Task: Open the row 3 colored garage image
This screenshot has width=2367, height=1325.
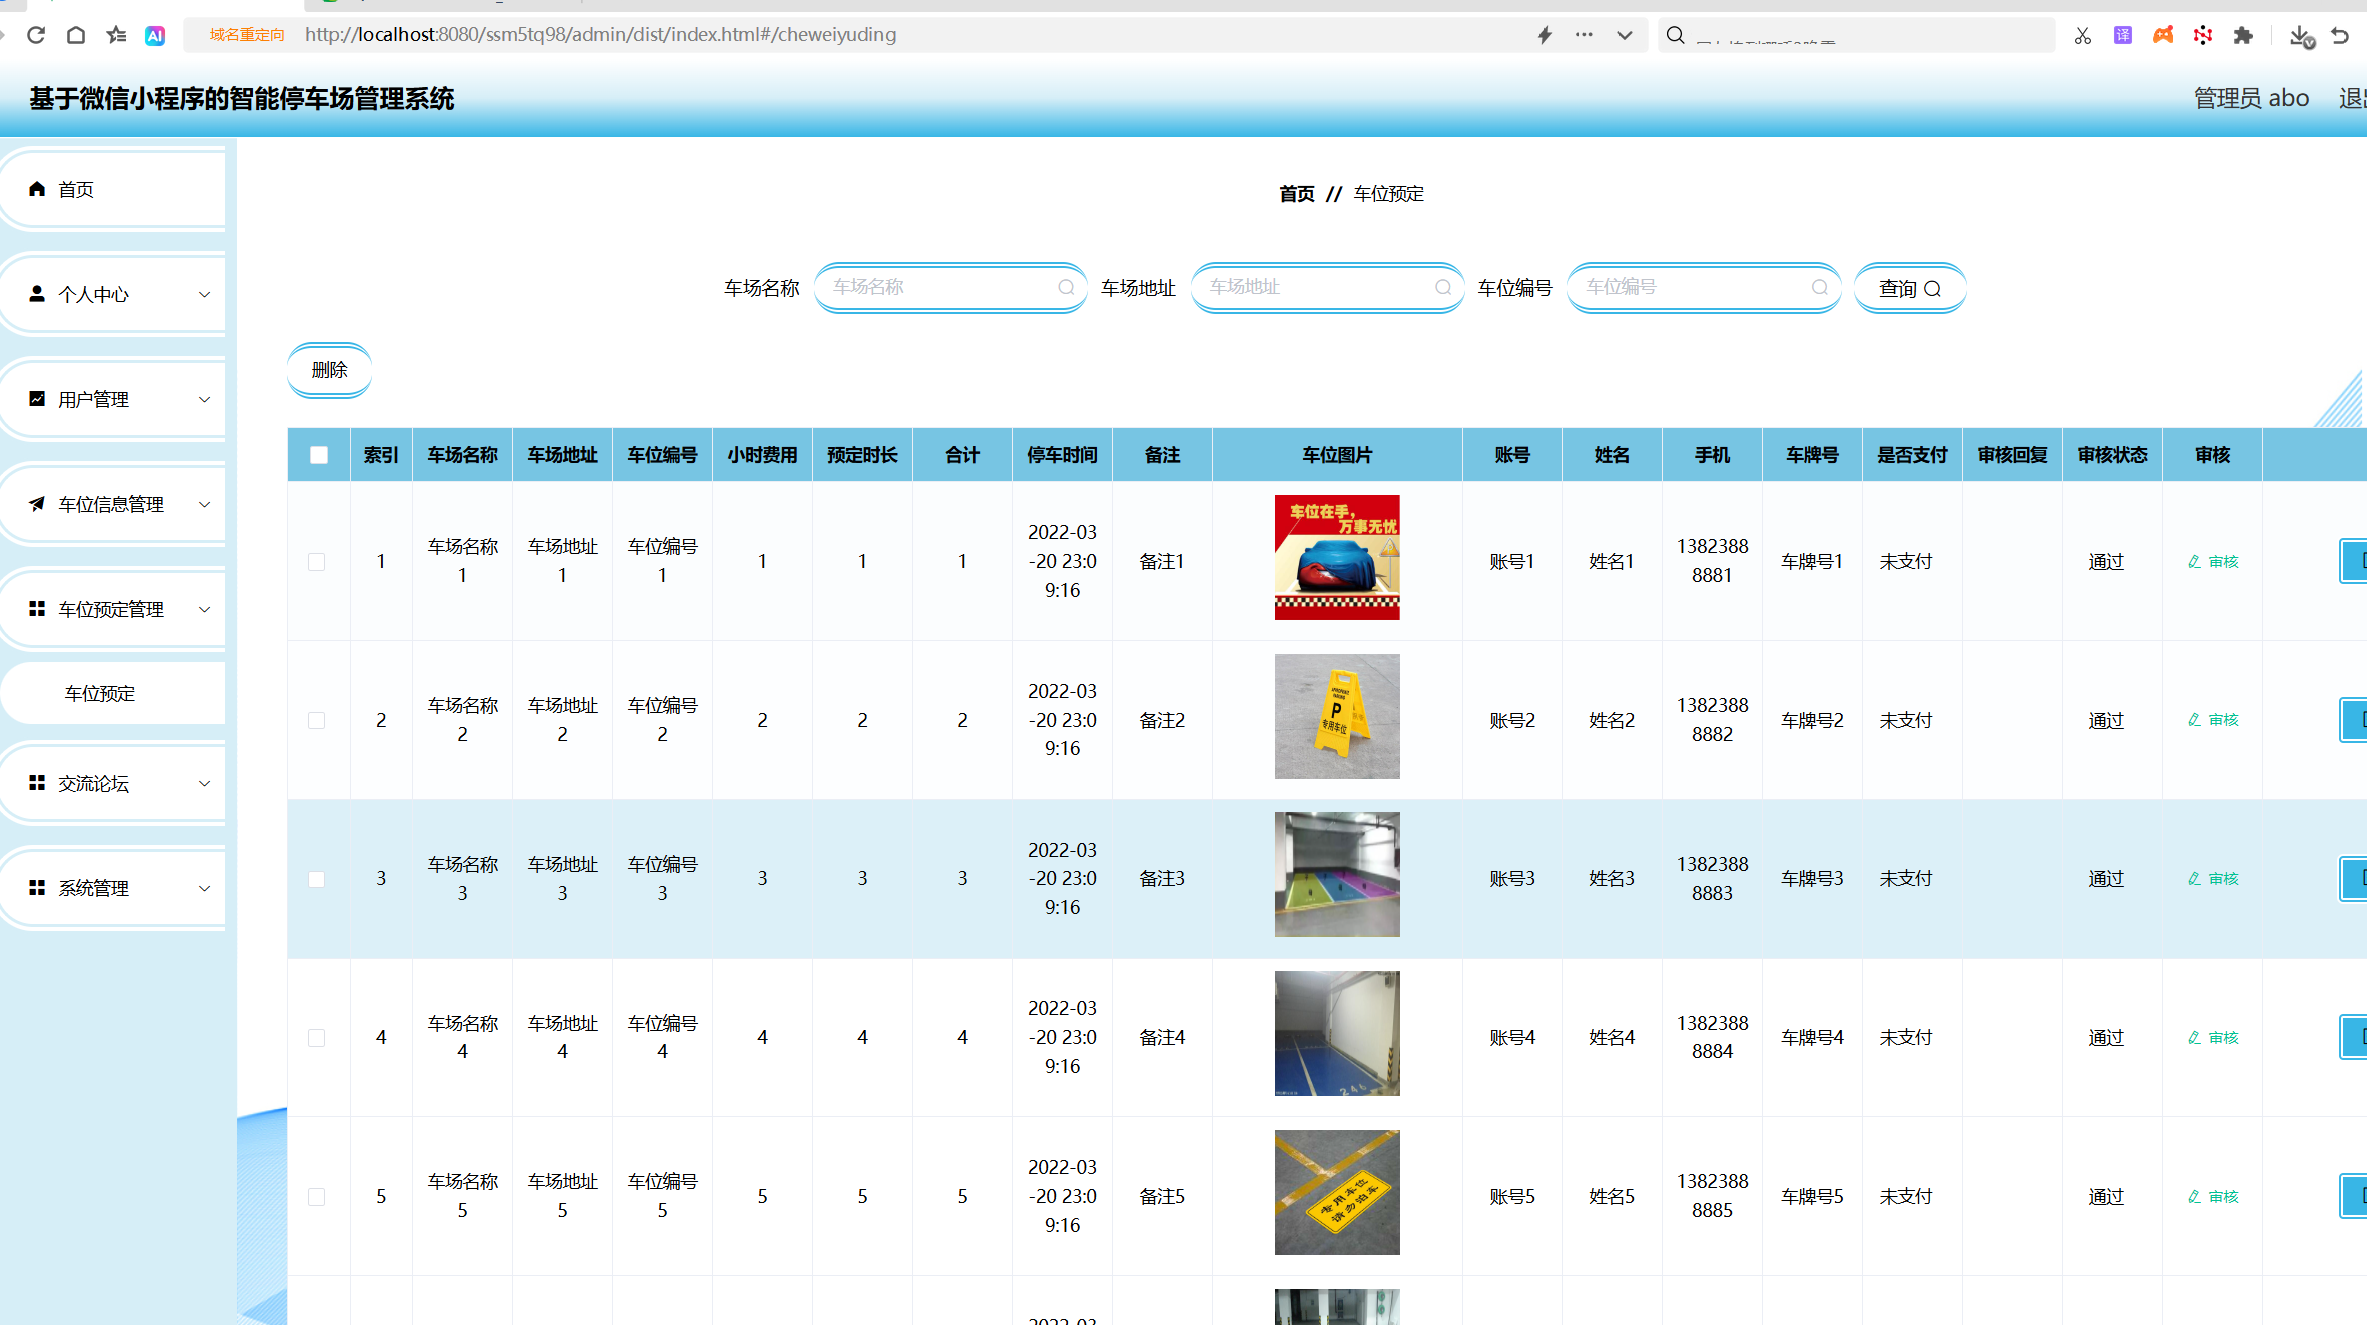Action: [1337, 875]
